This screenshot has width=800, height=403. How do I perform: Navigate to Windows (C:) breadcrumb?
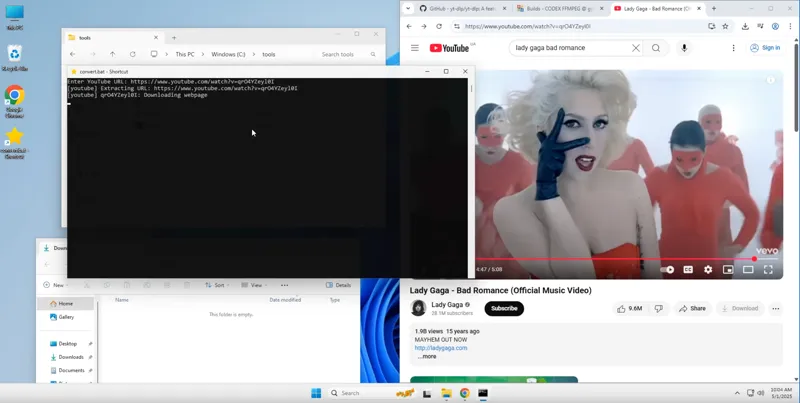228,54
